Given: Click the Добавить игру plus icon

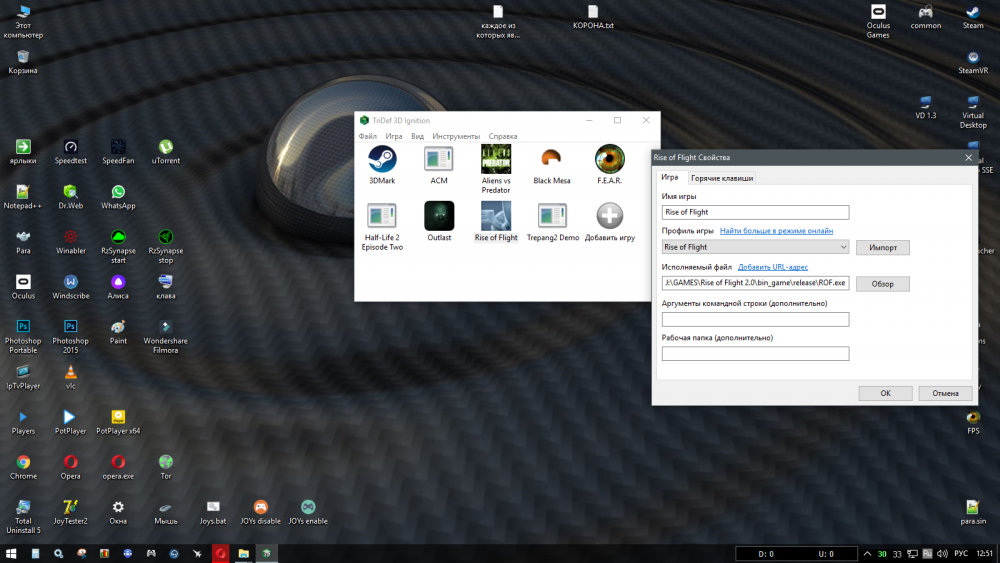Looking at the screenshot, I should pos(610,216).
